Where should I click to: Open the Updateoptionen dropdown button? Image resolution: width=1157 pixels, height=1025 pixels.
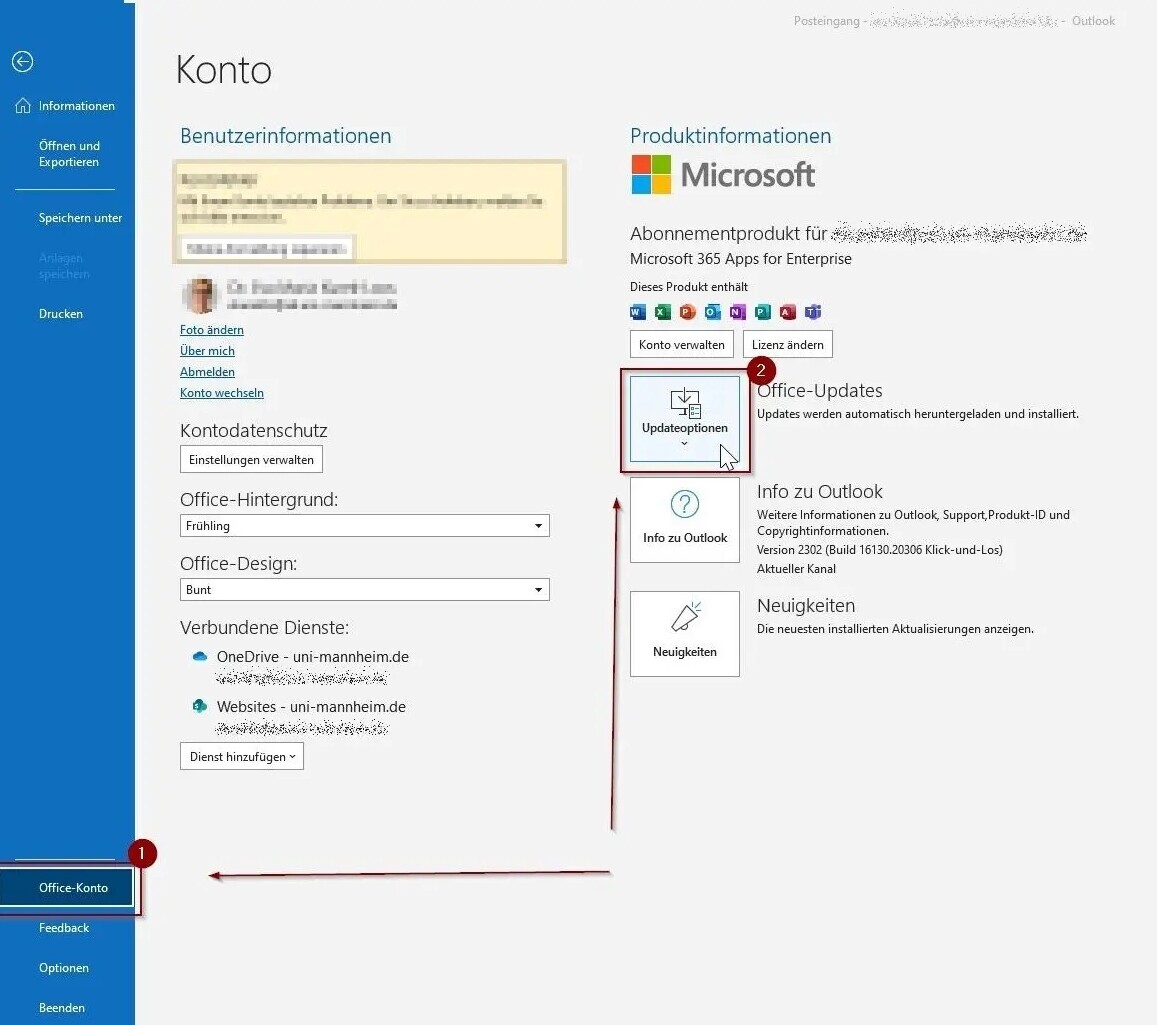tap(685, 419)
